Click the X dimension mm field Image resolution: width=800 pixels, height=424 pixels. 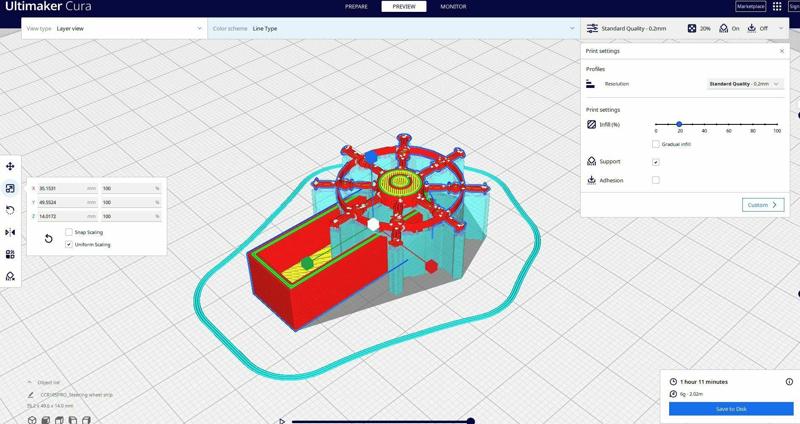67,188
